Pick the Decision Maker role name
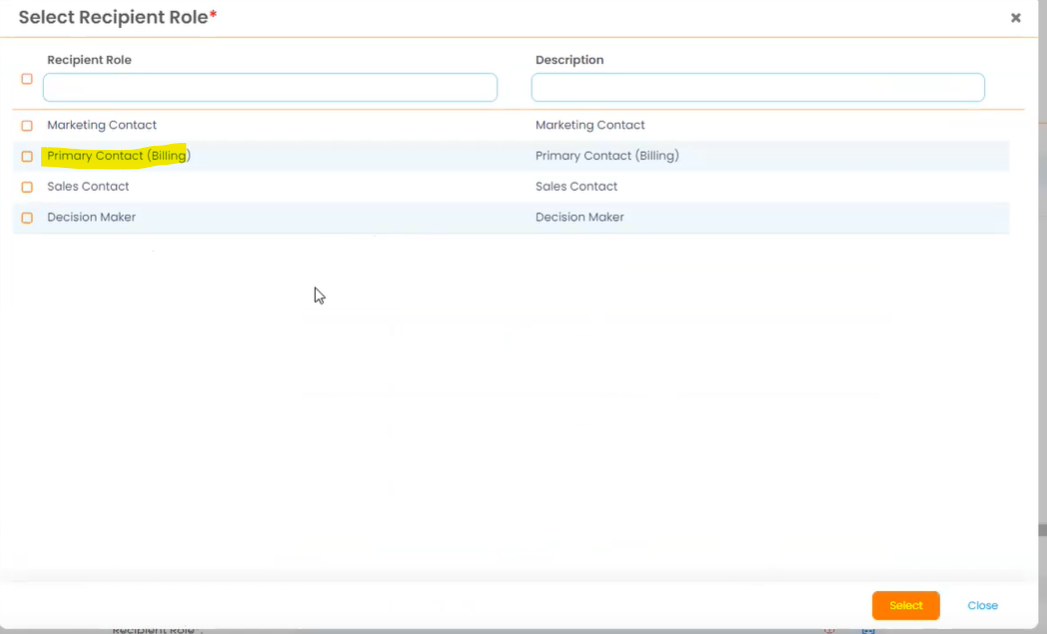This screenshot has height=634, width=1047. click(x=91, y=217)
